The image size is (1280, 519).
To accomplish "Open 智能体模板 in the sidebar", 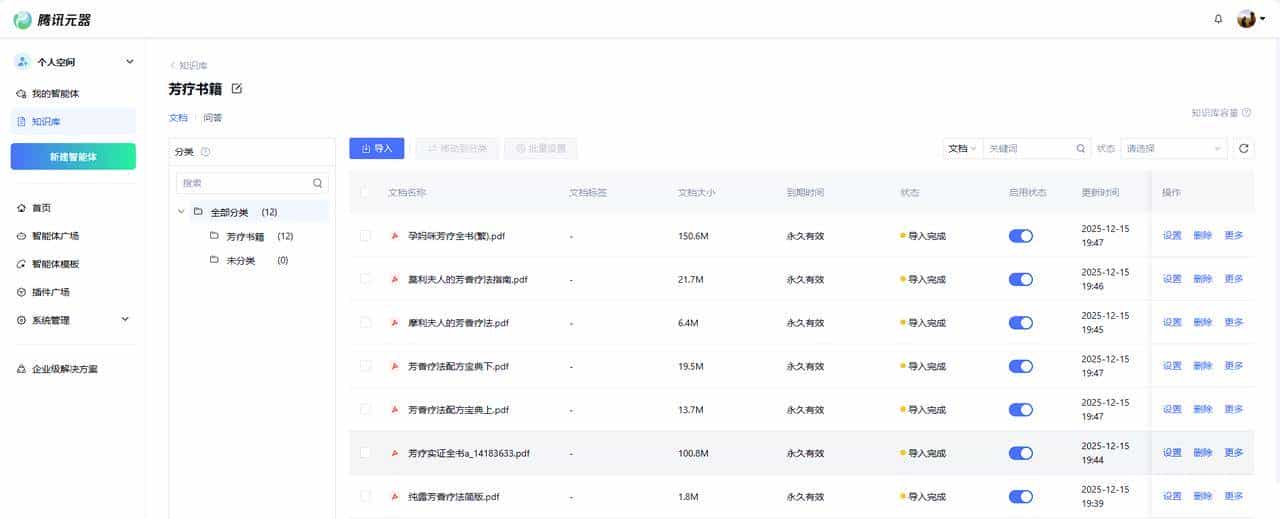I will pos(74,264).
